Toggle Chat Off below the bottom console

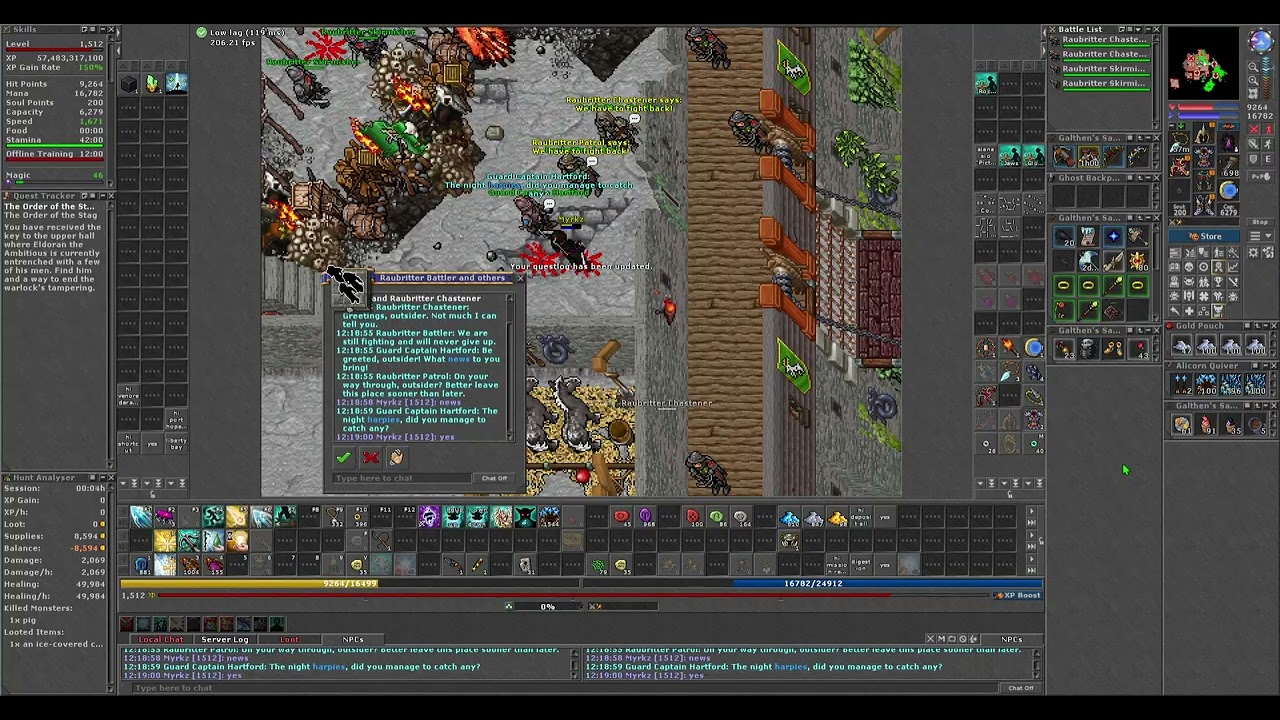(1021, 688)
